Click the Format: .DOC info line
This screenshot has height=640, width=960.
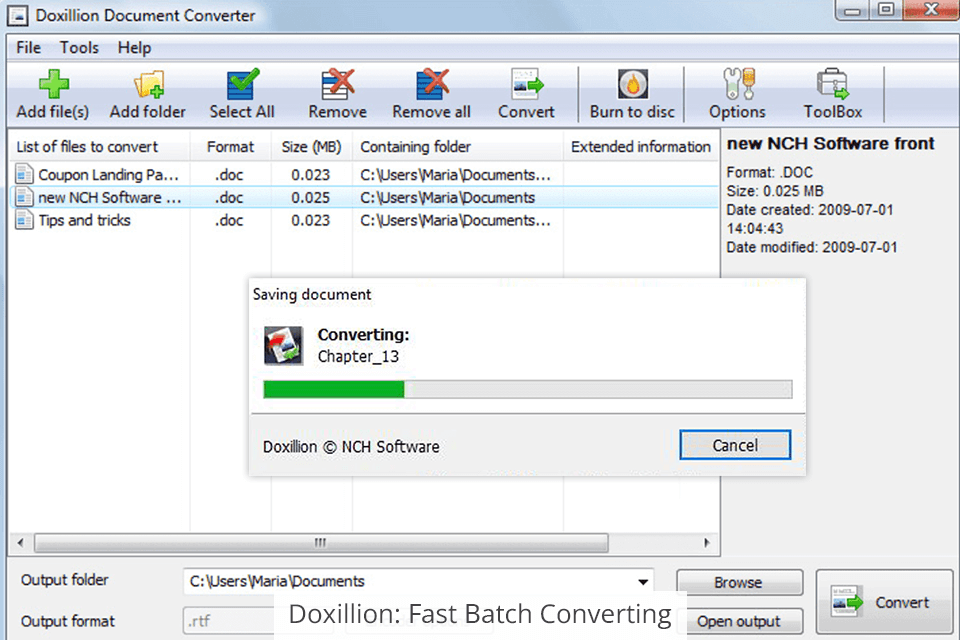770,172
